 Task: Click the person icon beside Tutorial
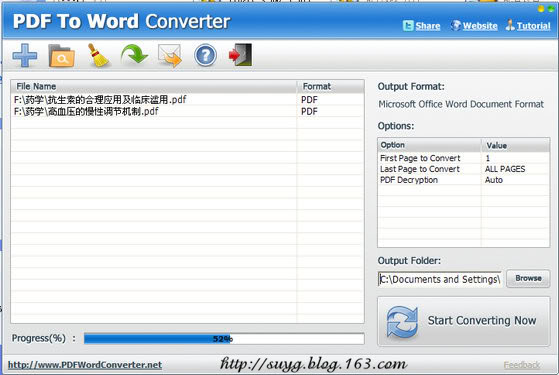510,25
